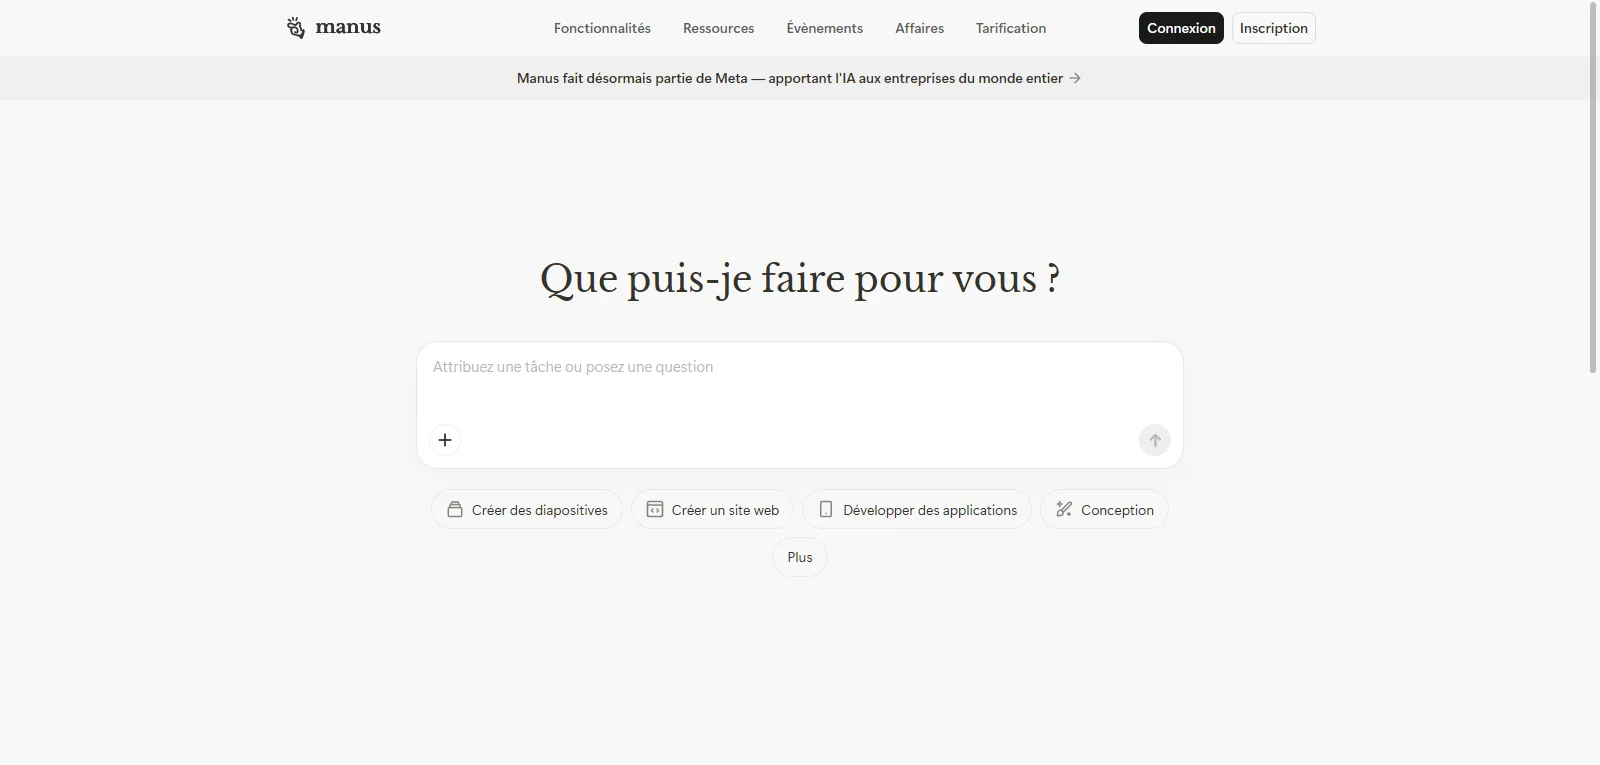The height and width of the screenshot is (765, 1600).
Task: Click the Connexion button
Action: (1180, 28)
